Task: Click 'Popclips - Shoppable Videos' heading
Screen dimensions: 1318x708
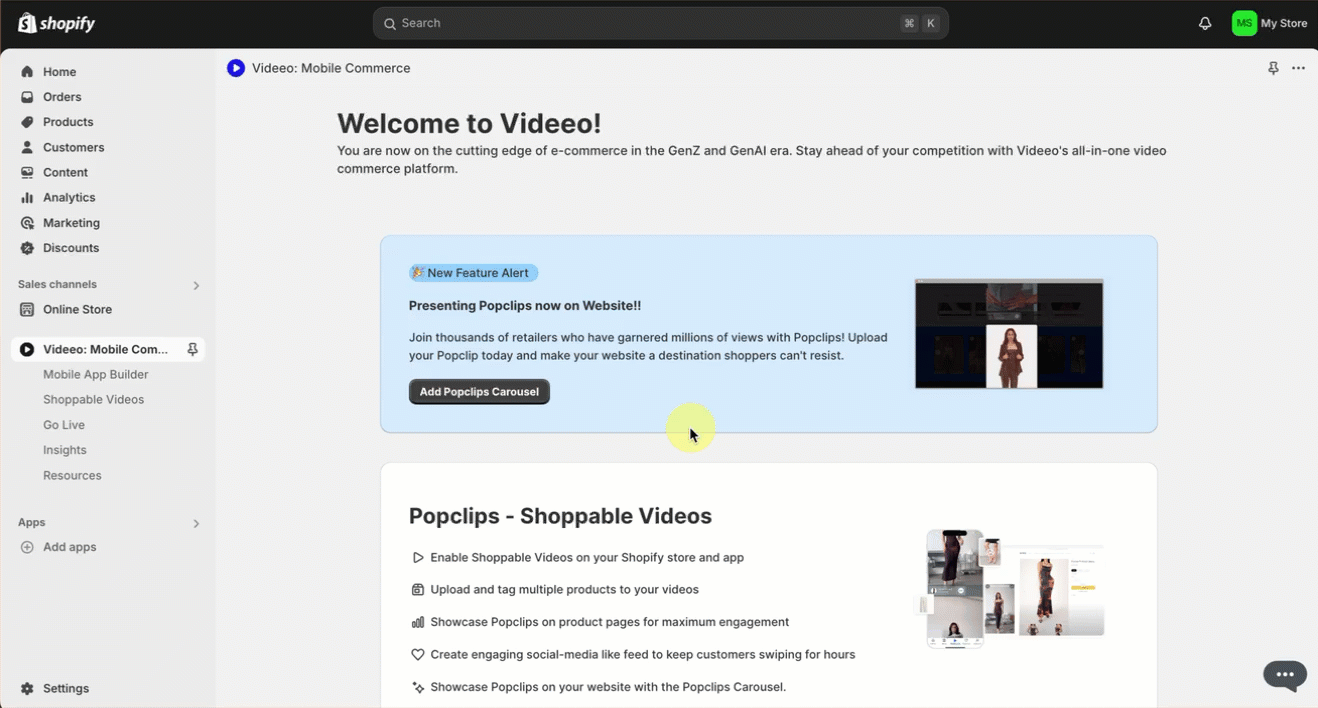Action: coord(560,517)
